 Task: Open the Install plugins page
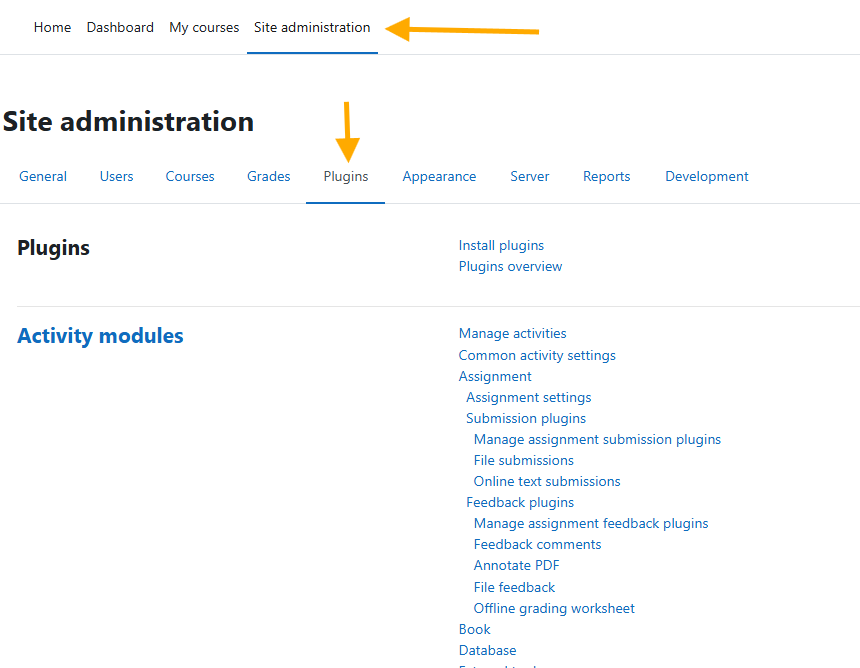click(501, 245)
